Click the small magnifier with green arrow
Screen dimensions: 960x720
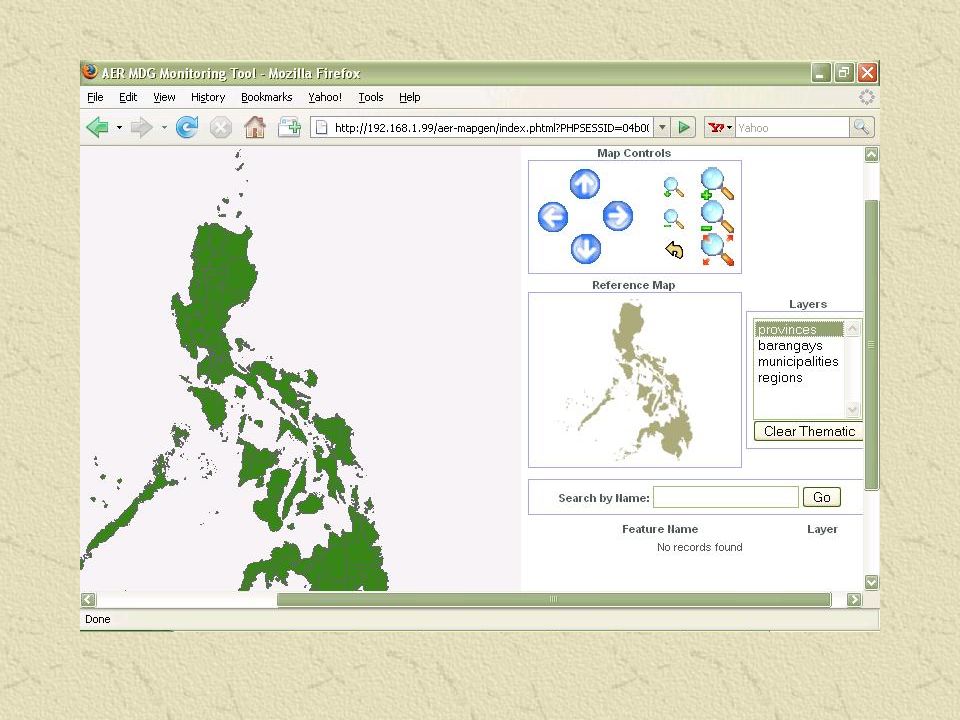coord(673,187)
